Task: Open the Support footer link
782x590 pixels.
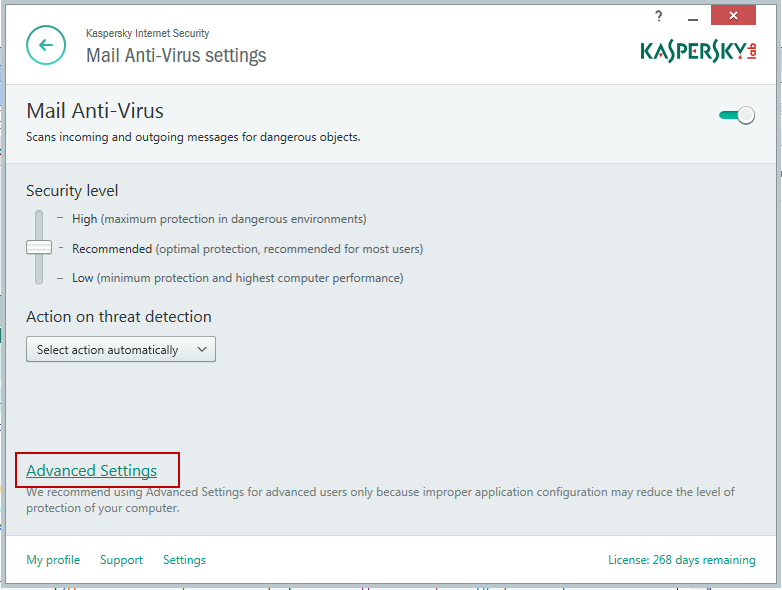Action: coord(121,560)
